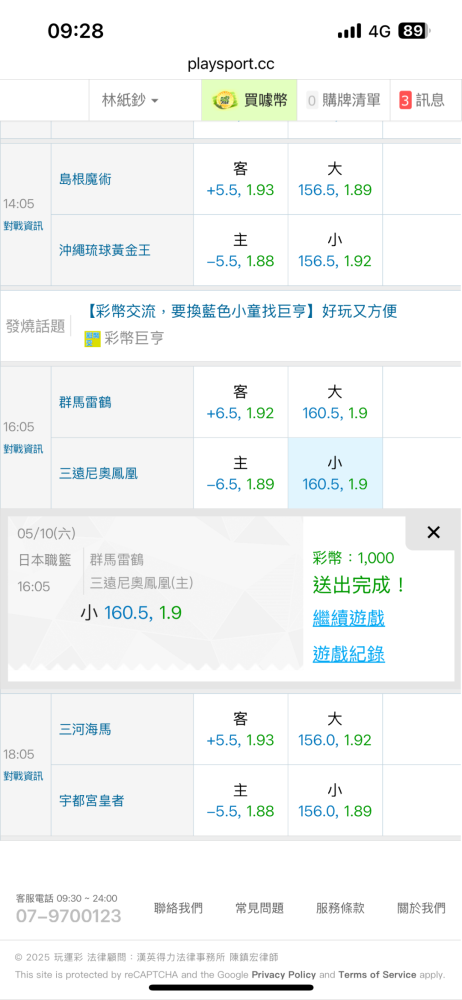The image size is (462, 1000).
Task: Tap the playsport.cc address bar
Action: coord(231,64)
